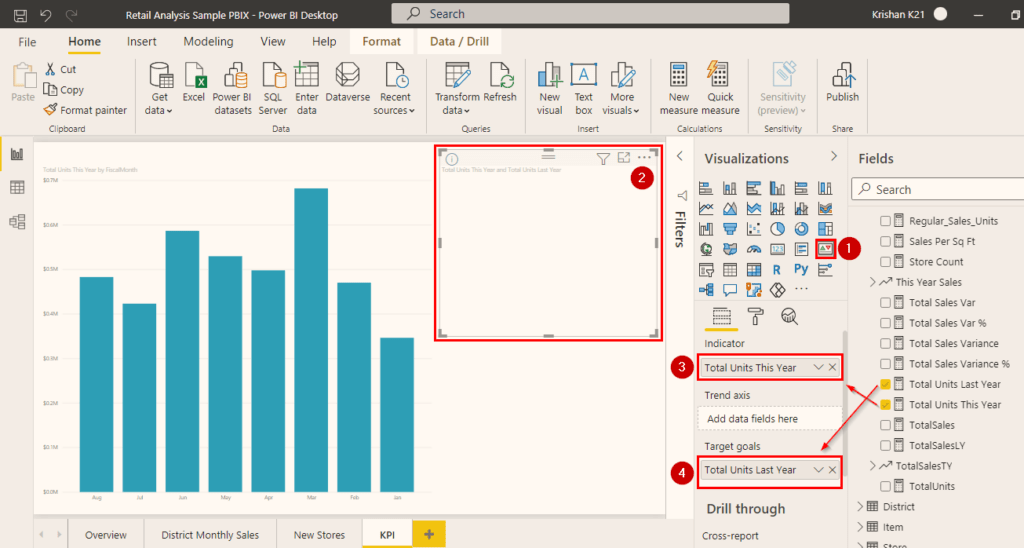The image size is (1024, 548).
Task: Open the Total Units Last Year field dropdown
Action: pyautogui.click(x=818, y=470)
